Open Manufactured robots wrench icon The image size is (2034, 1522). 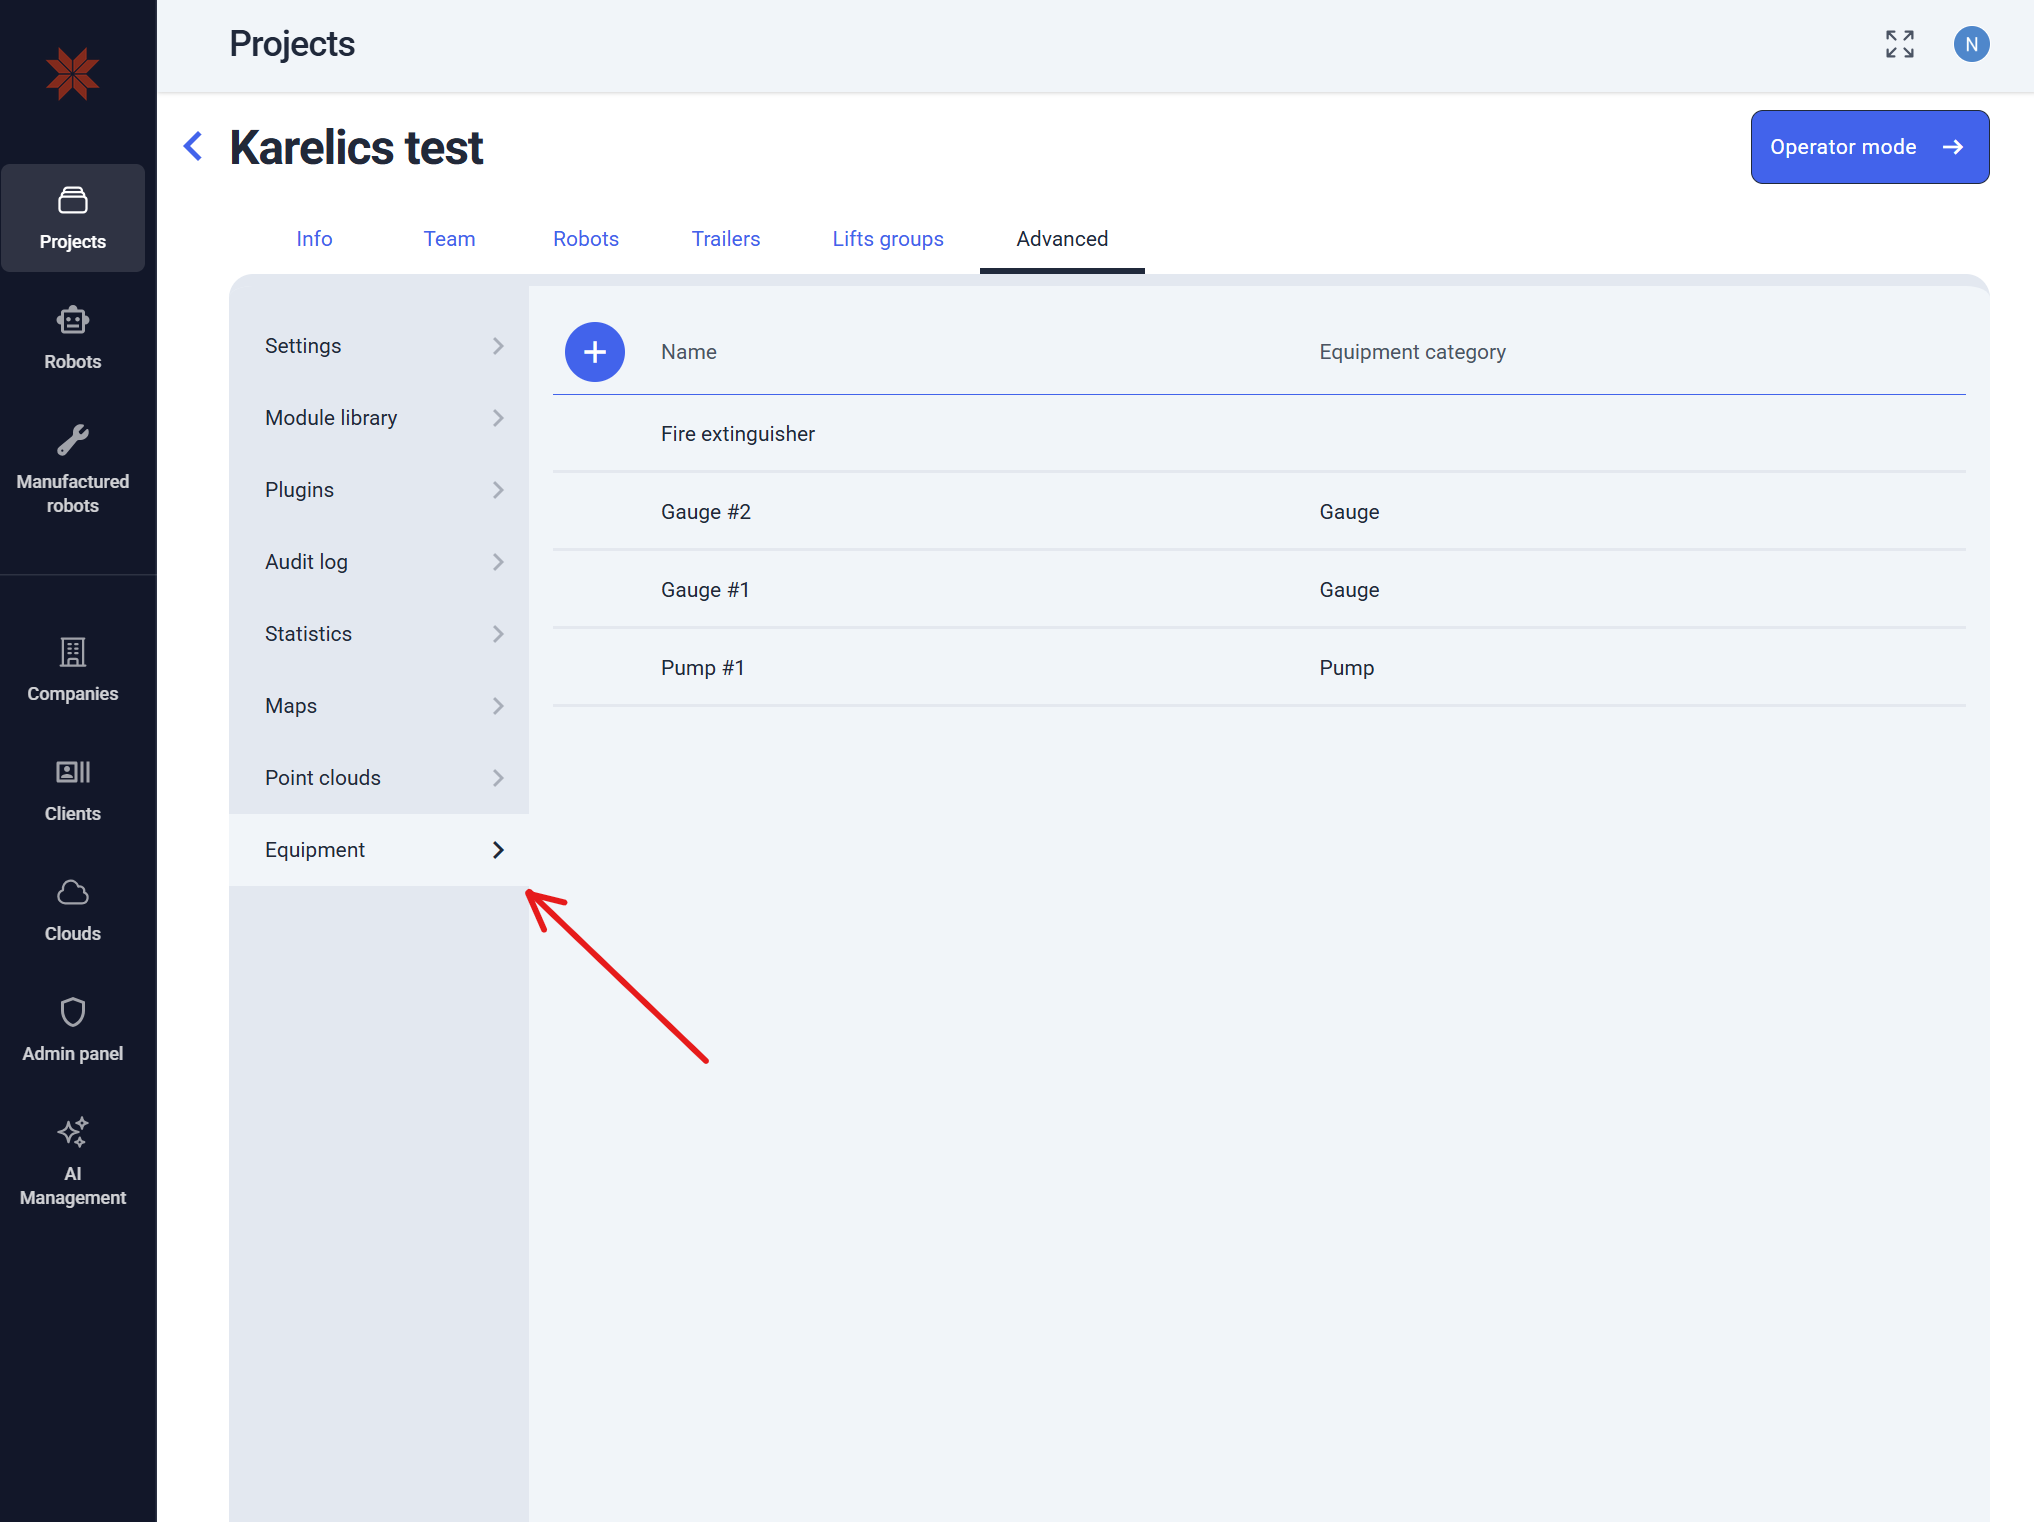[x=72, y=440]
